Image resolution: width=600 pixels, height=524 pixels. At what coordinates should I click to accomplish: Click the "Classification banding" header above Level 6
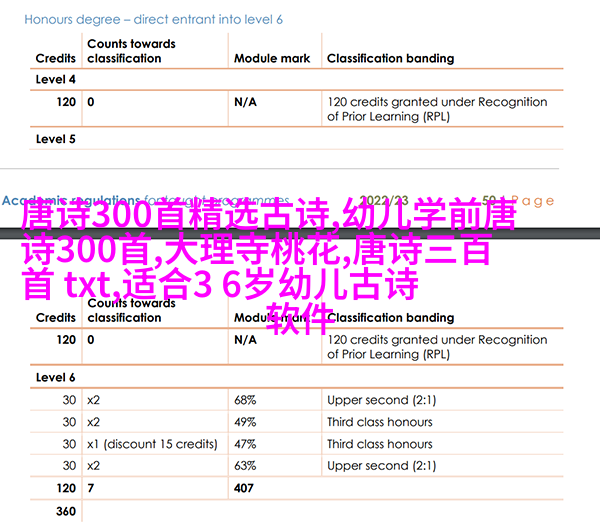(x=390, y=318)
